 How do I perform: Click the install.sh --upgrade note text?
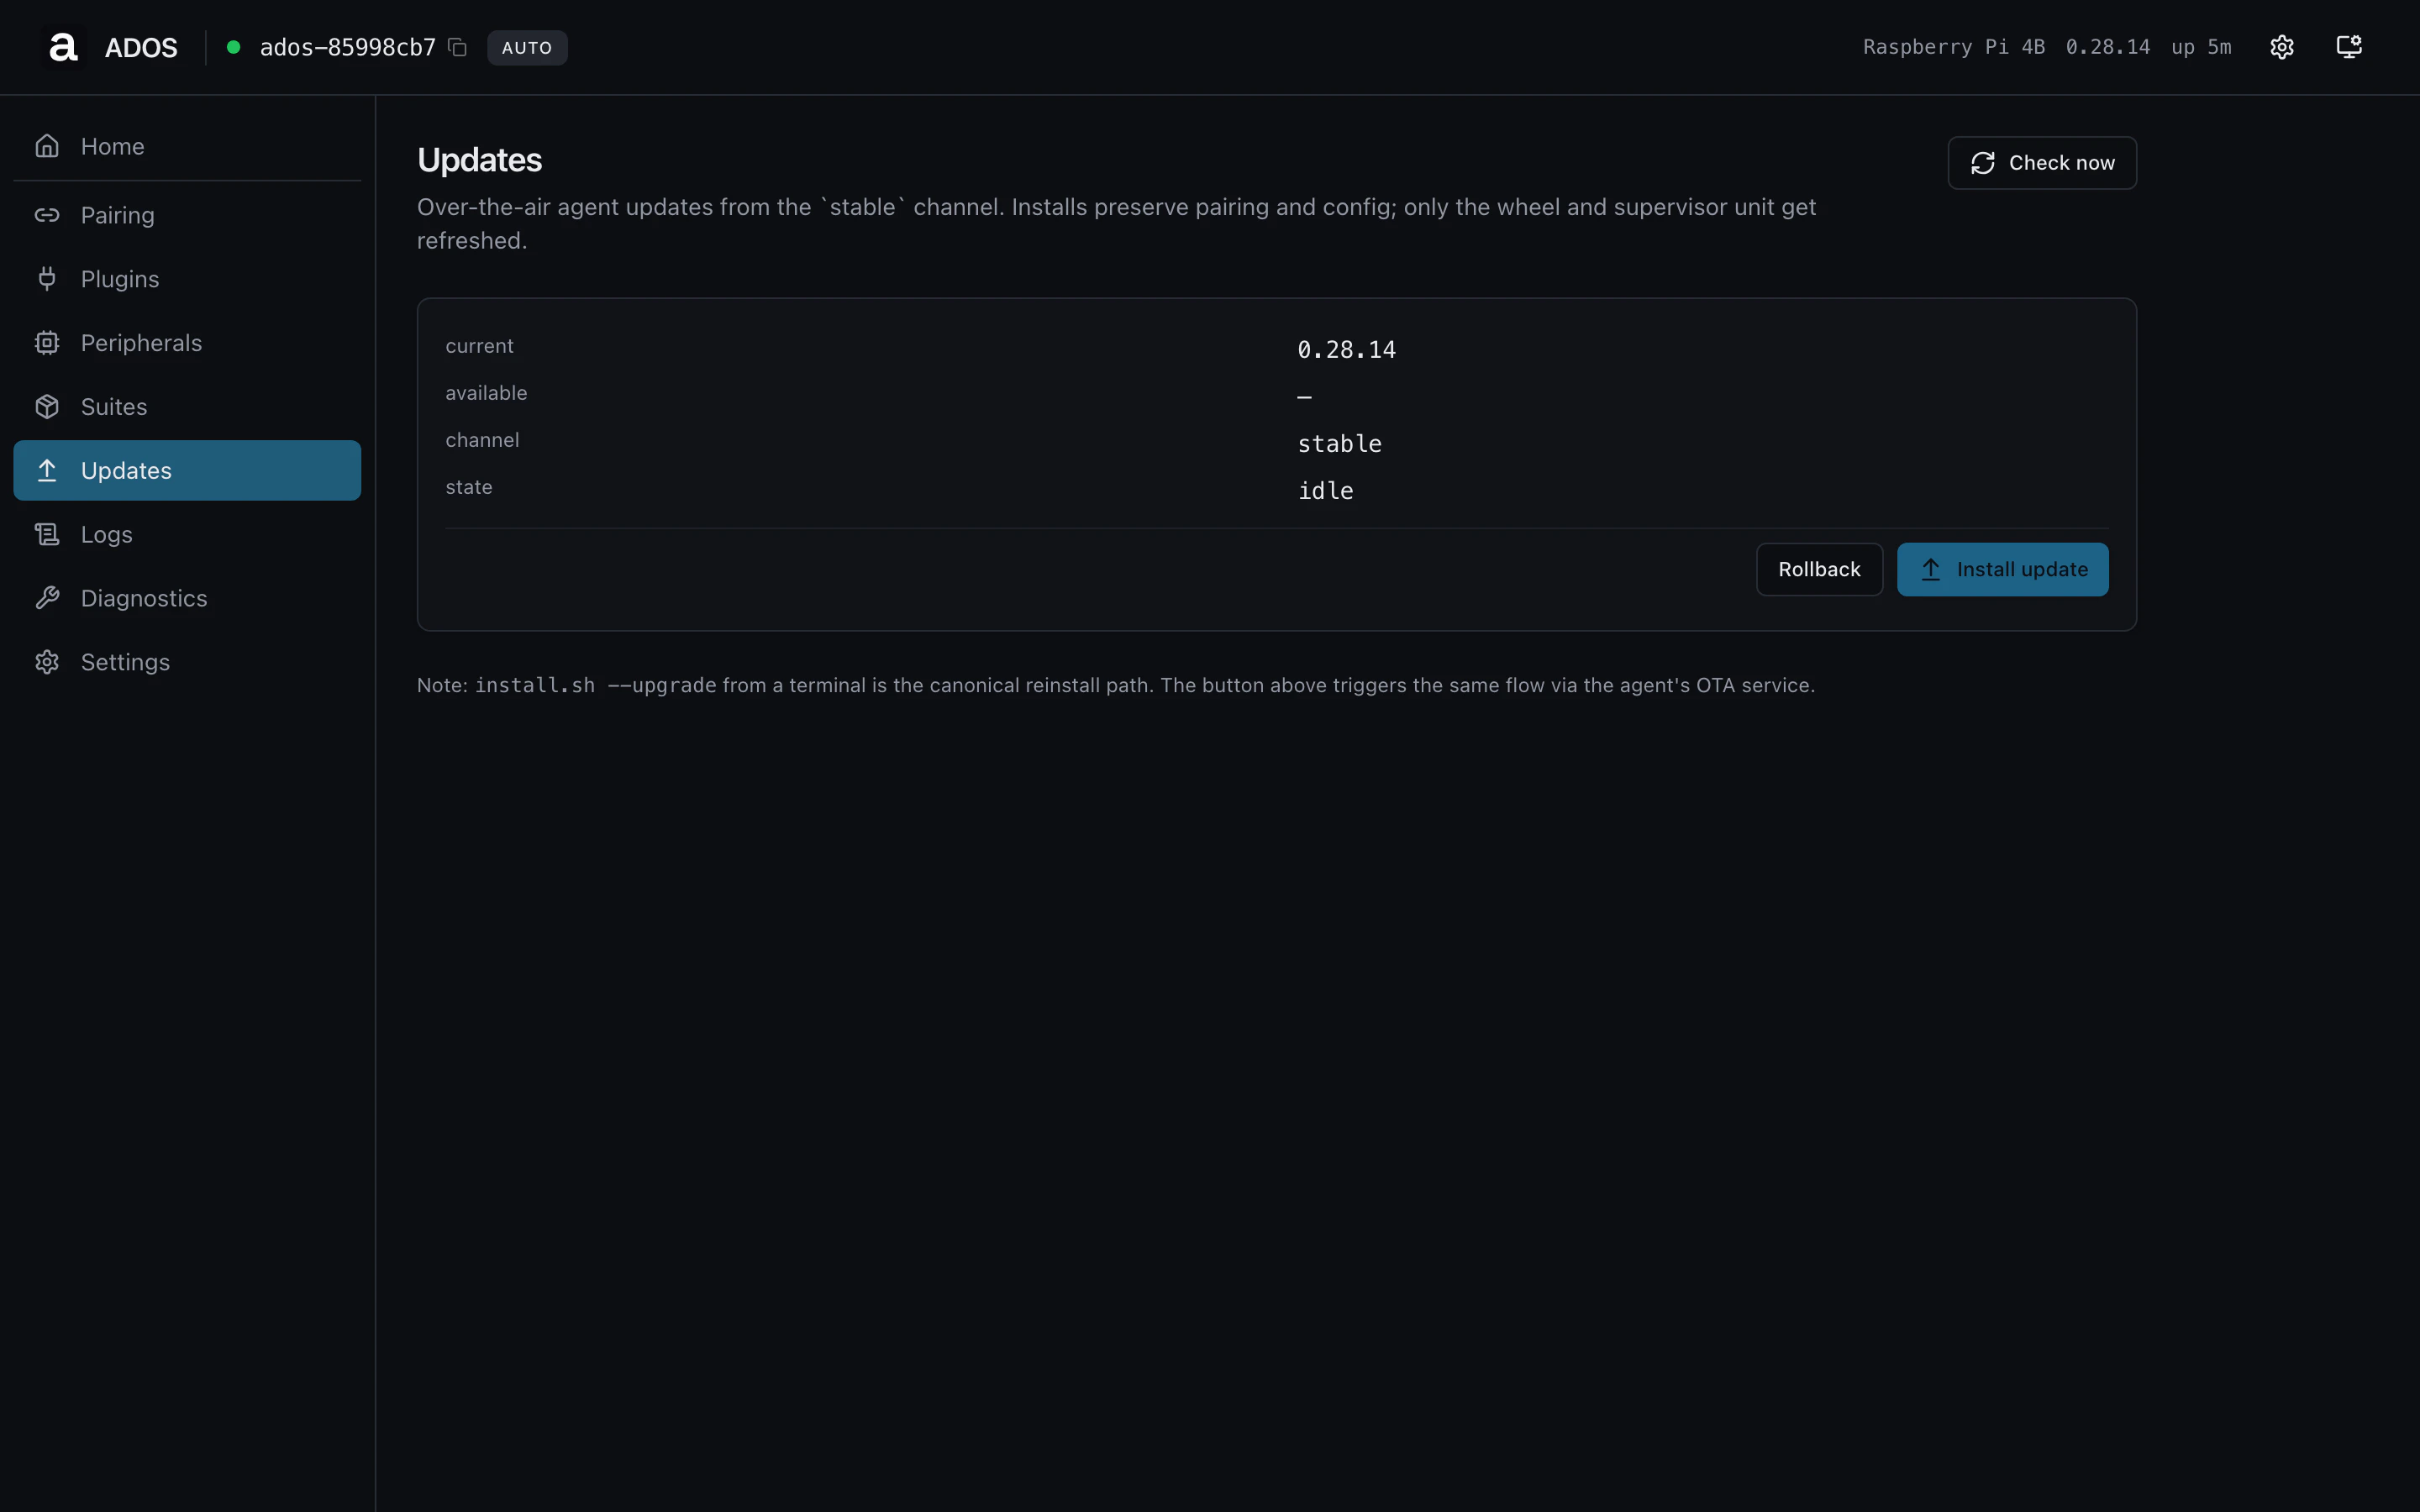[x=595, y=685]
